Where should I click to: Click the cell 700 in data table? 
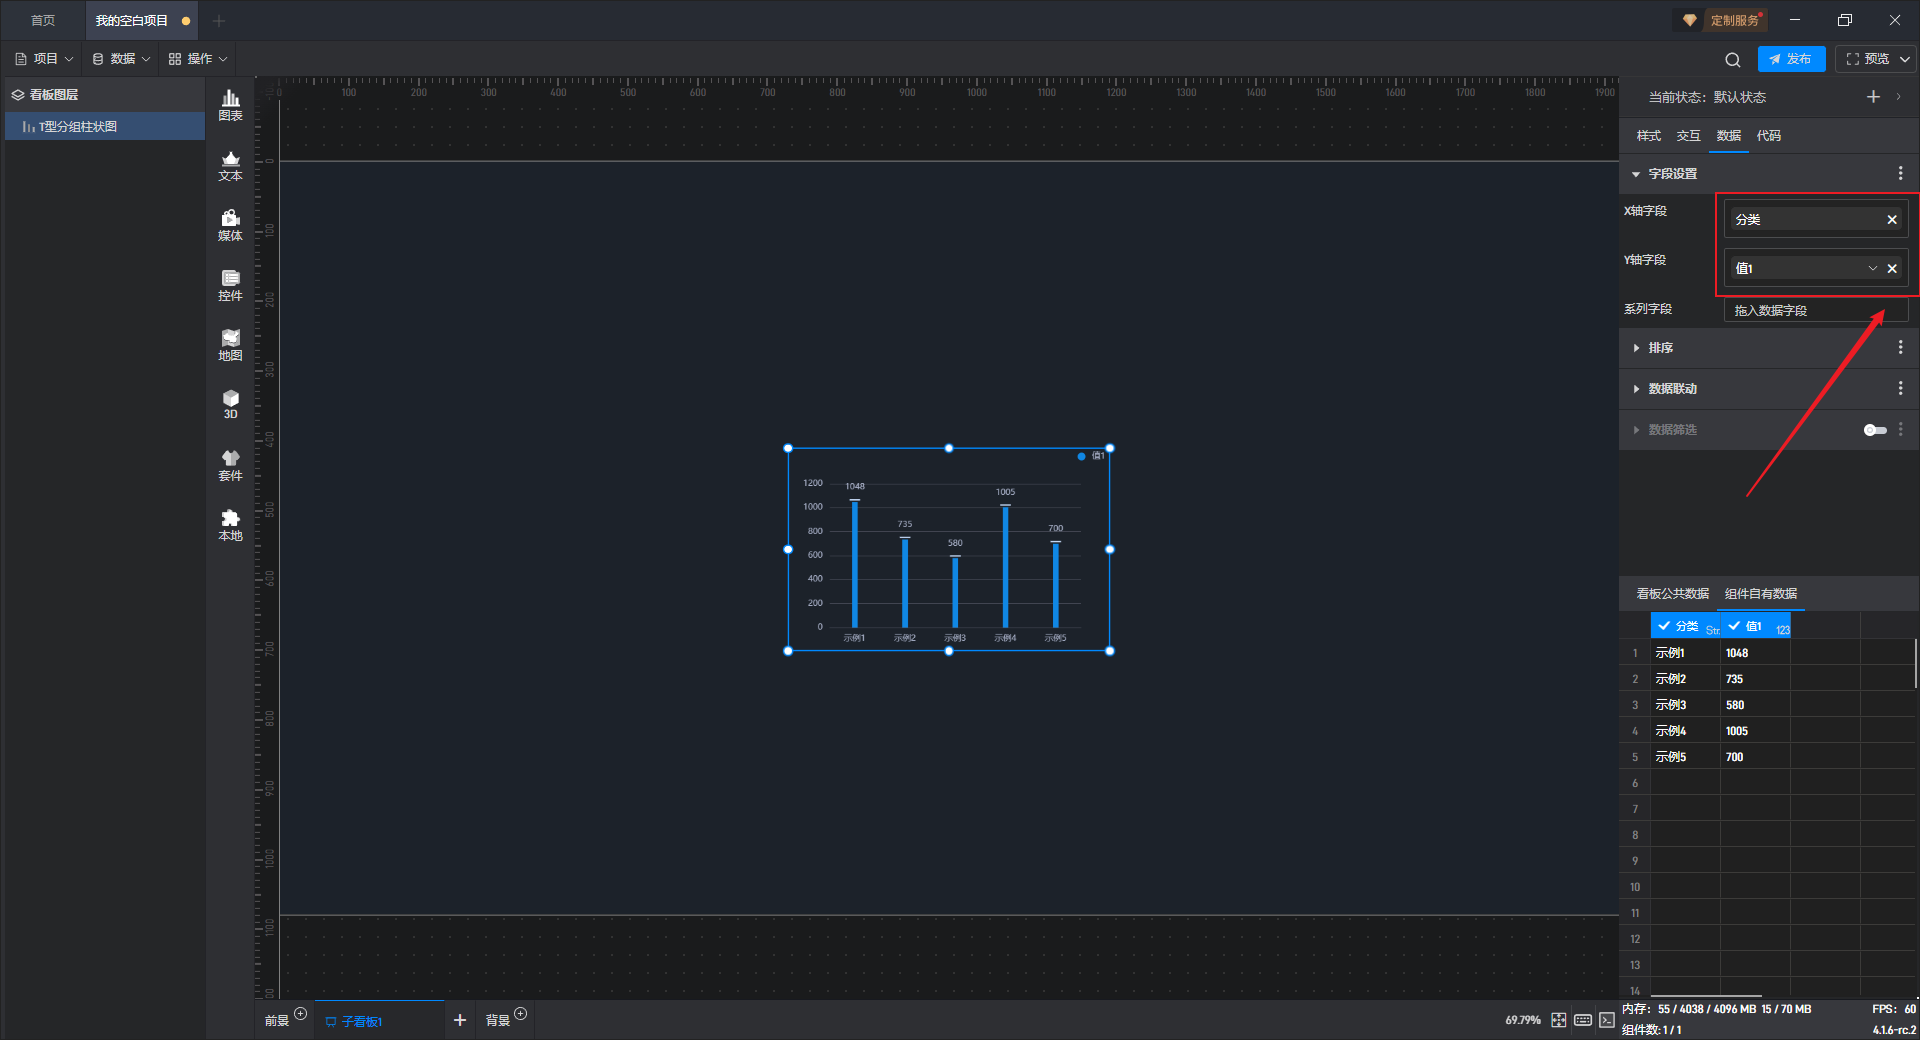(x=1755, y=757)
